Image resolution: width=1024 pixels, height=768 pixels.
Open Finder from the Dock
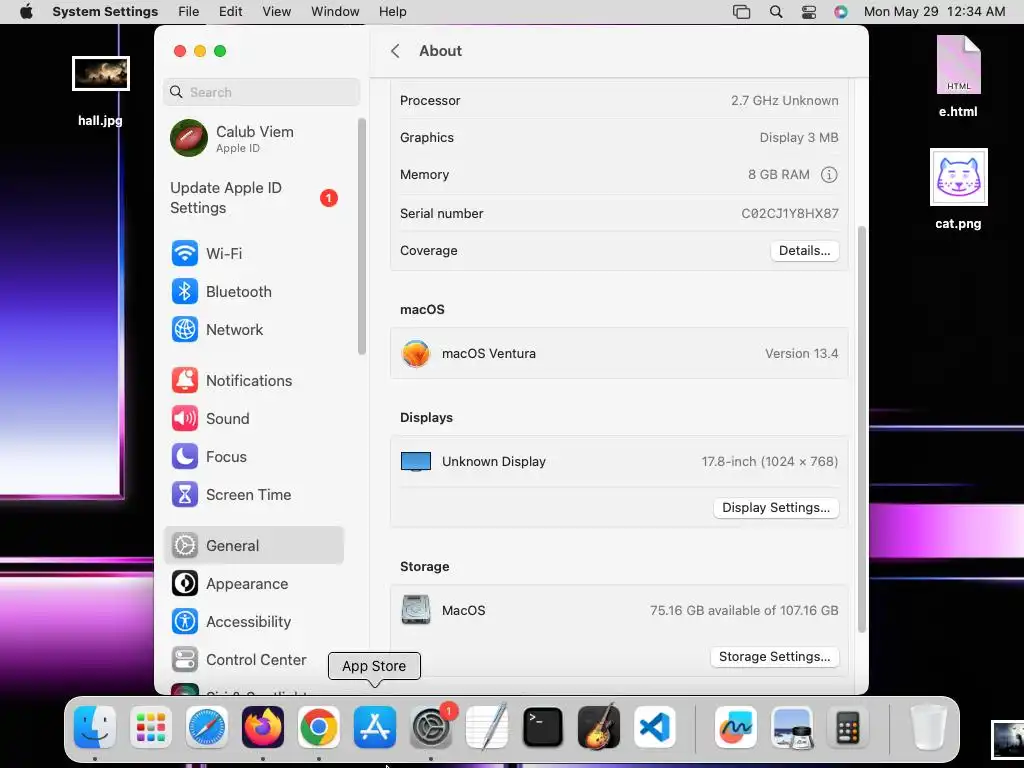coord(95,727)
